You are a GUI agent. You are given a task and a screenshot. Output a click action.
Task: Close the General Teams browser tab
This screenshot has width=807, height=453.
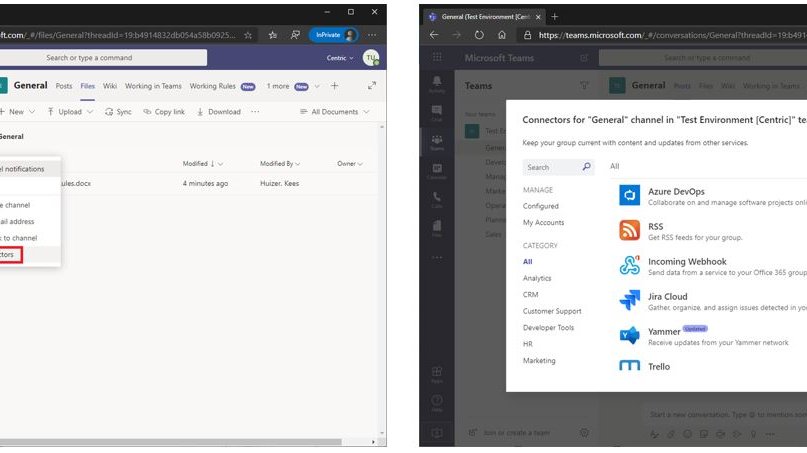(x=538, y=17)
